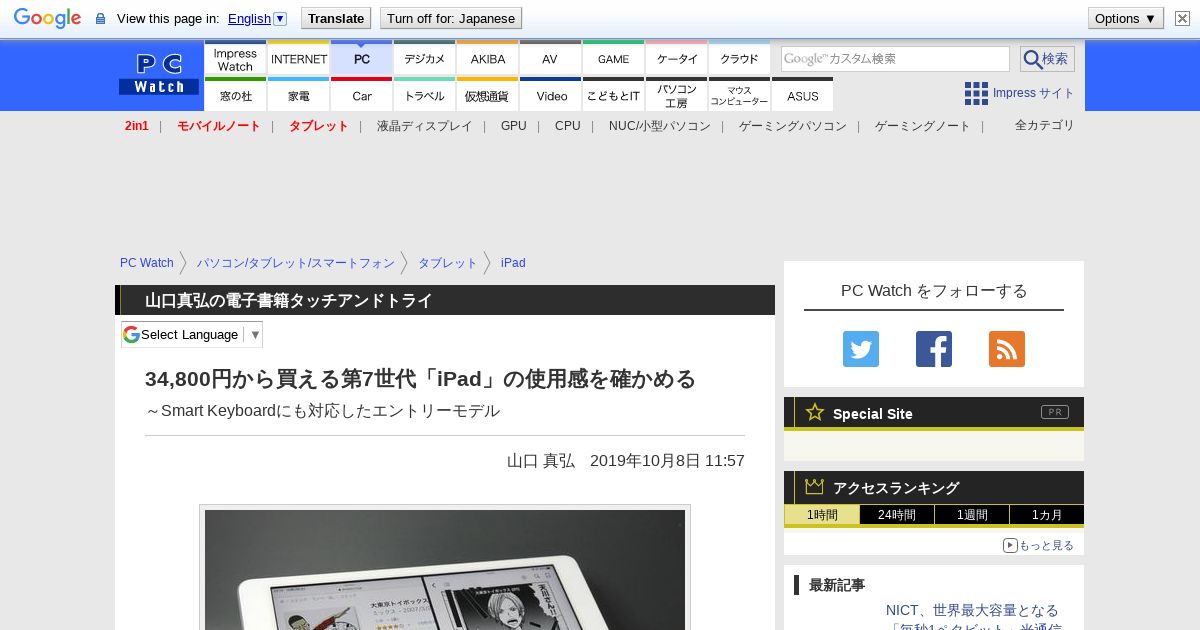Click the パソコン/タブレット/スマートフォン breadcrumb
1200x630 pixels.
coord(295,263)
